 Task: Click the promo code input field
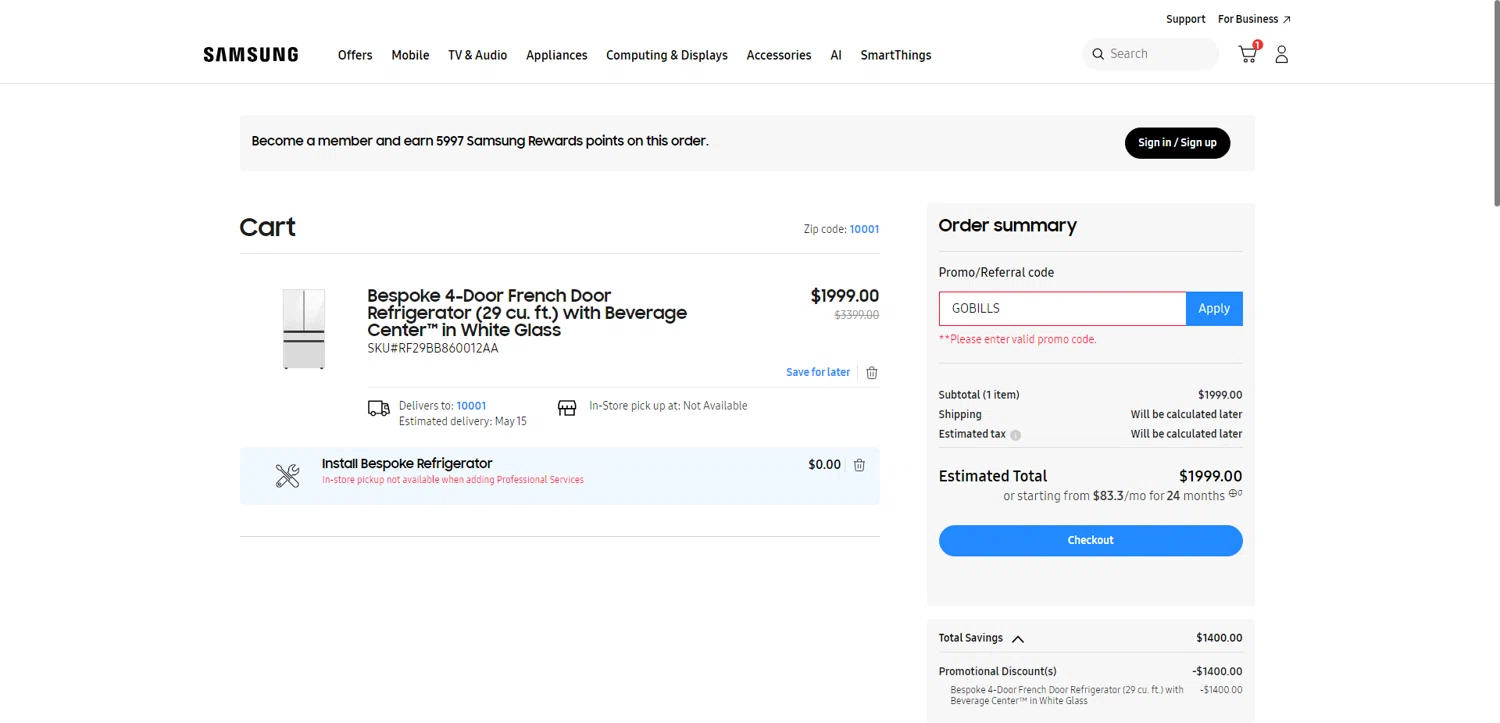pyautogui.click(x=1062, y=309)
